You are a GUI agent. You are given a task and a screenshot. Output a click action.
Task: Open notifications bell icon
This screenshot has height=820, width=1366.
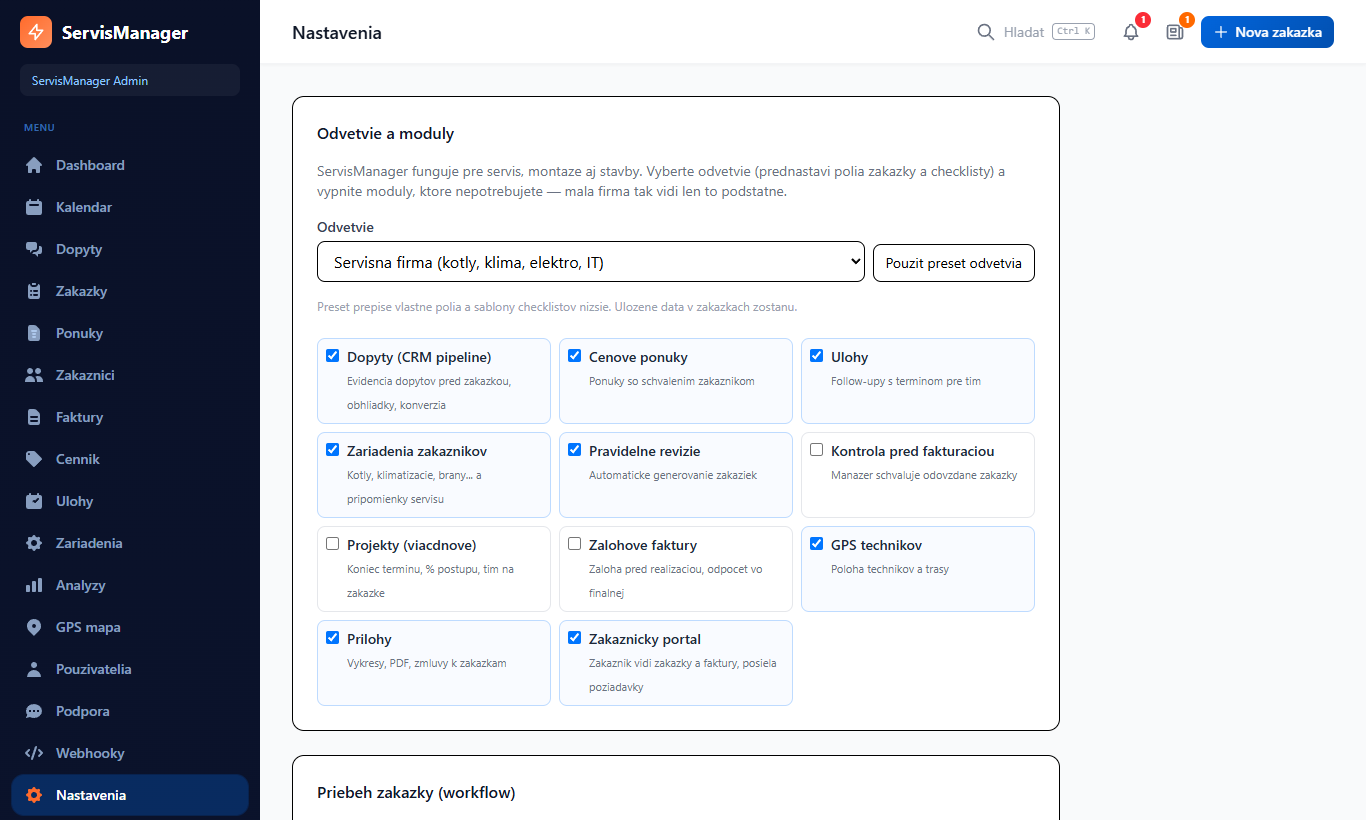(x=1131, y=32)
